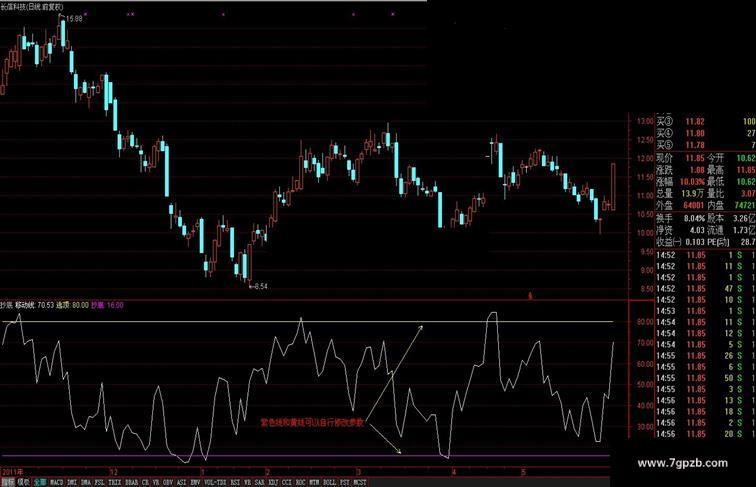Click the 最高 high price field

point(731,170)
